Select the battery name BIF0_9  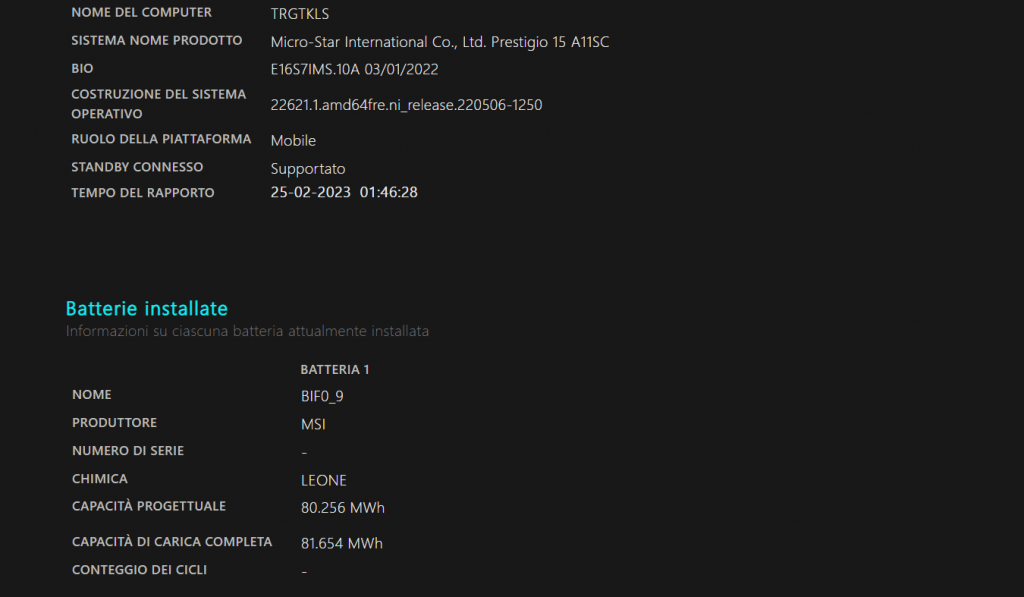[322, 396]
